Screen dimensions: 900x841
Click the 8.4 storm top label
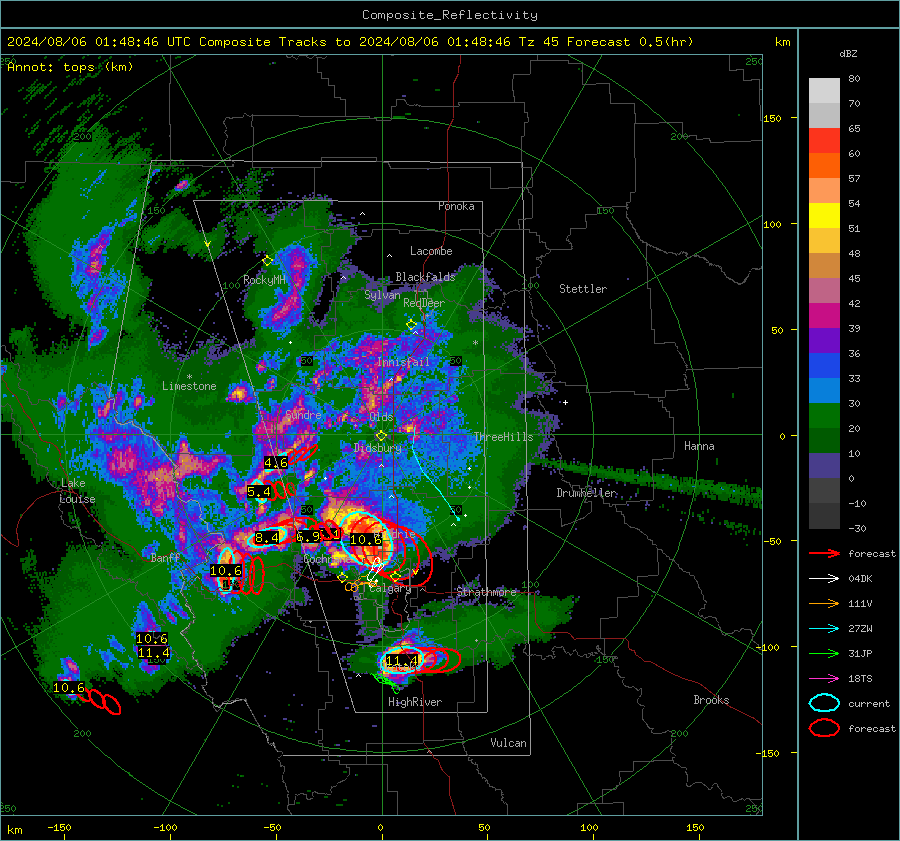coord(267,538)
